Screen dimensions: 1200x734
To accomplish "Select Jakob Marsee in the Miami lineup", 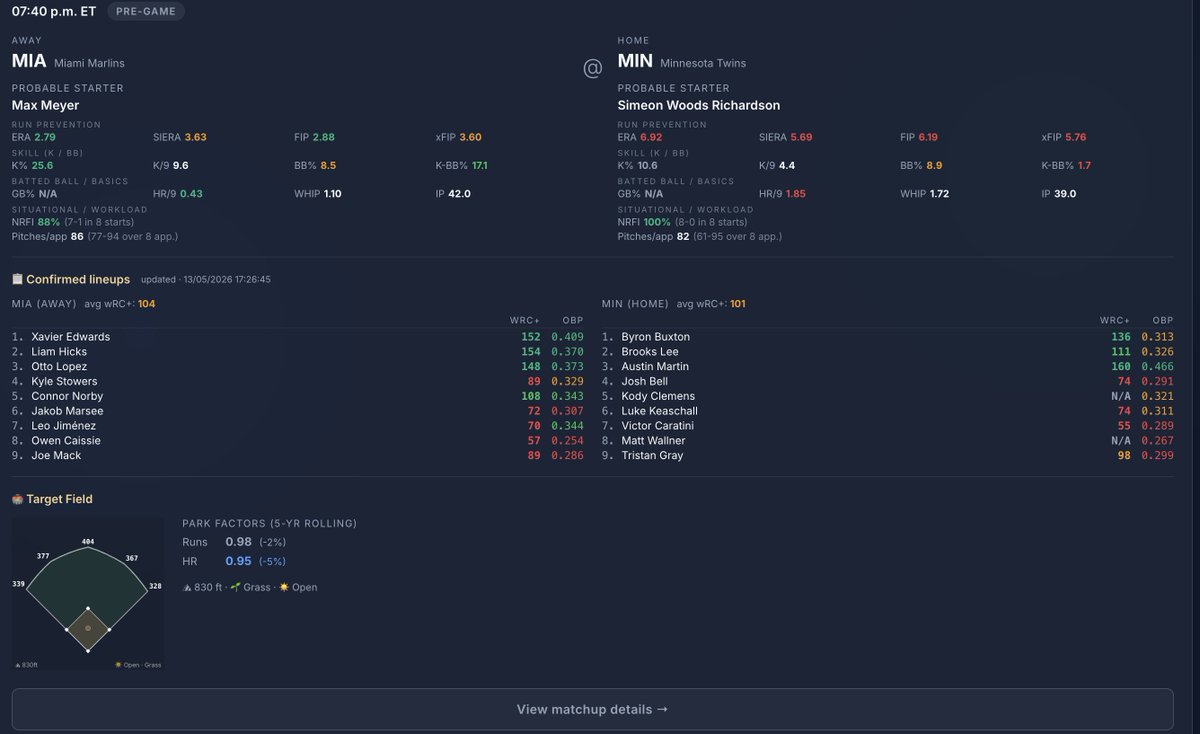I will pos(67,411).
